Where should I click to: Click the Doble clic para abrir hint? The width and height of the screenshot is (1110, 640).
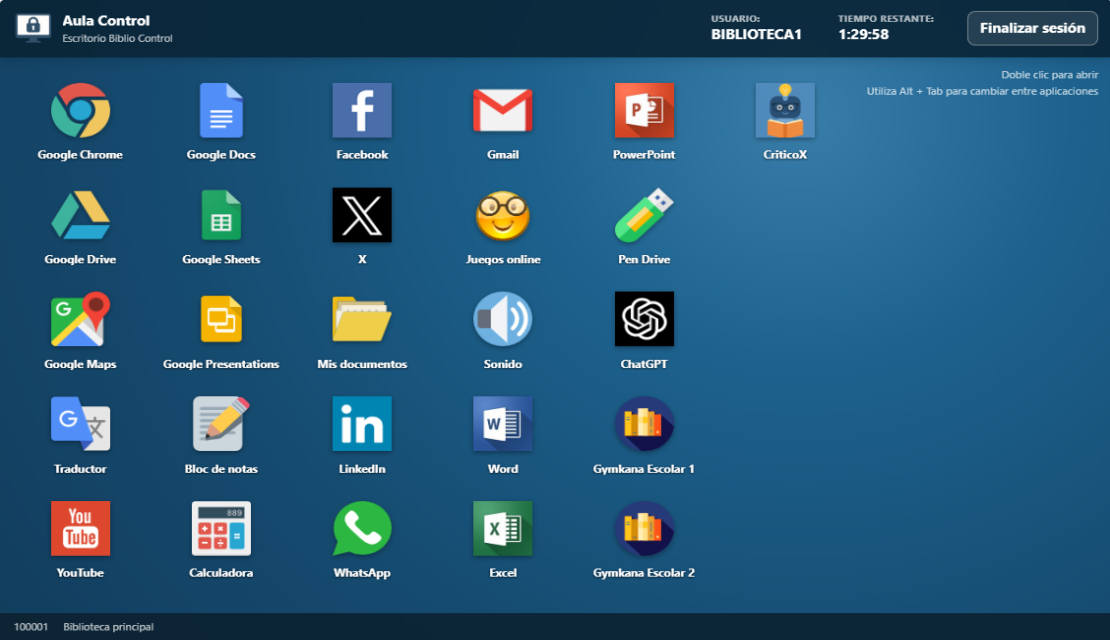[x=1050, y=74]
